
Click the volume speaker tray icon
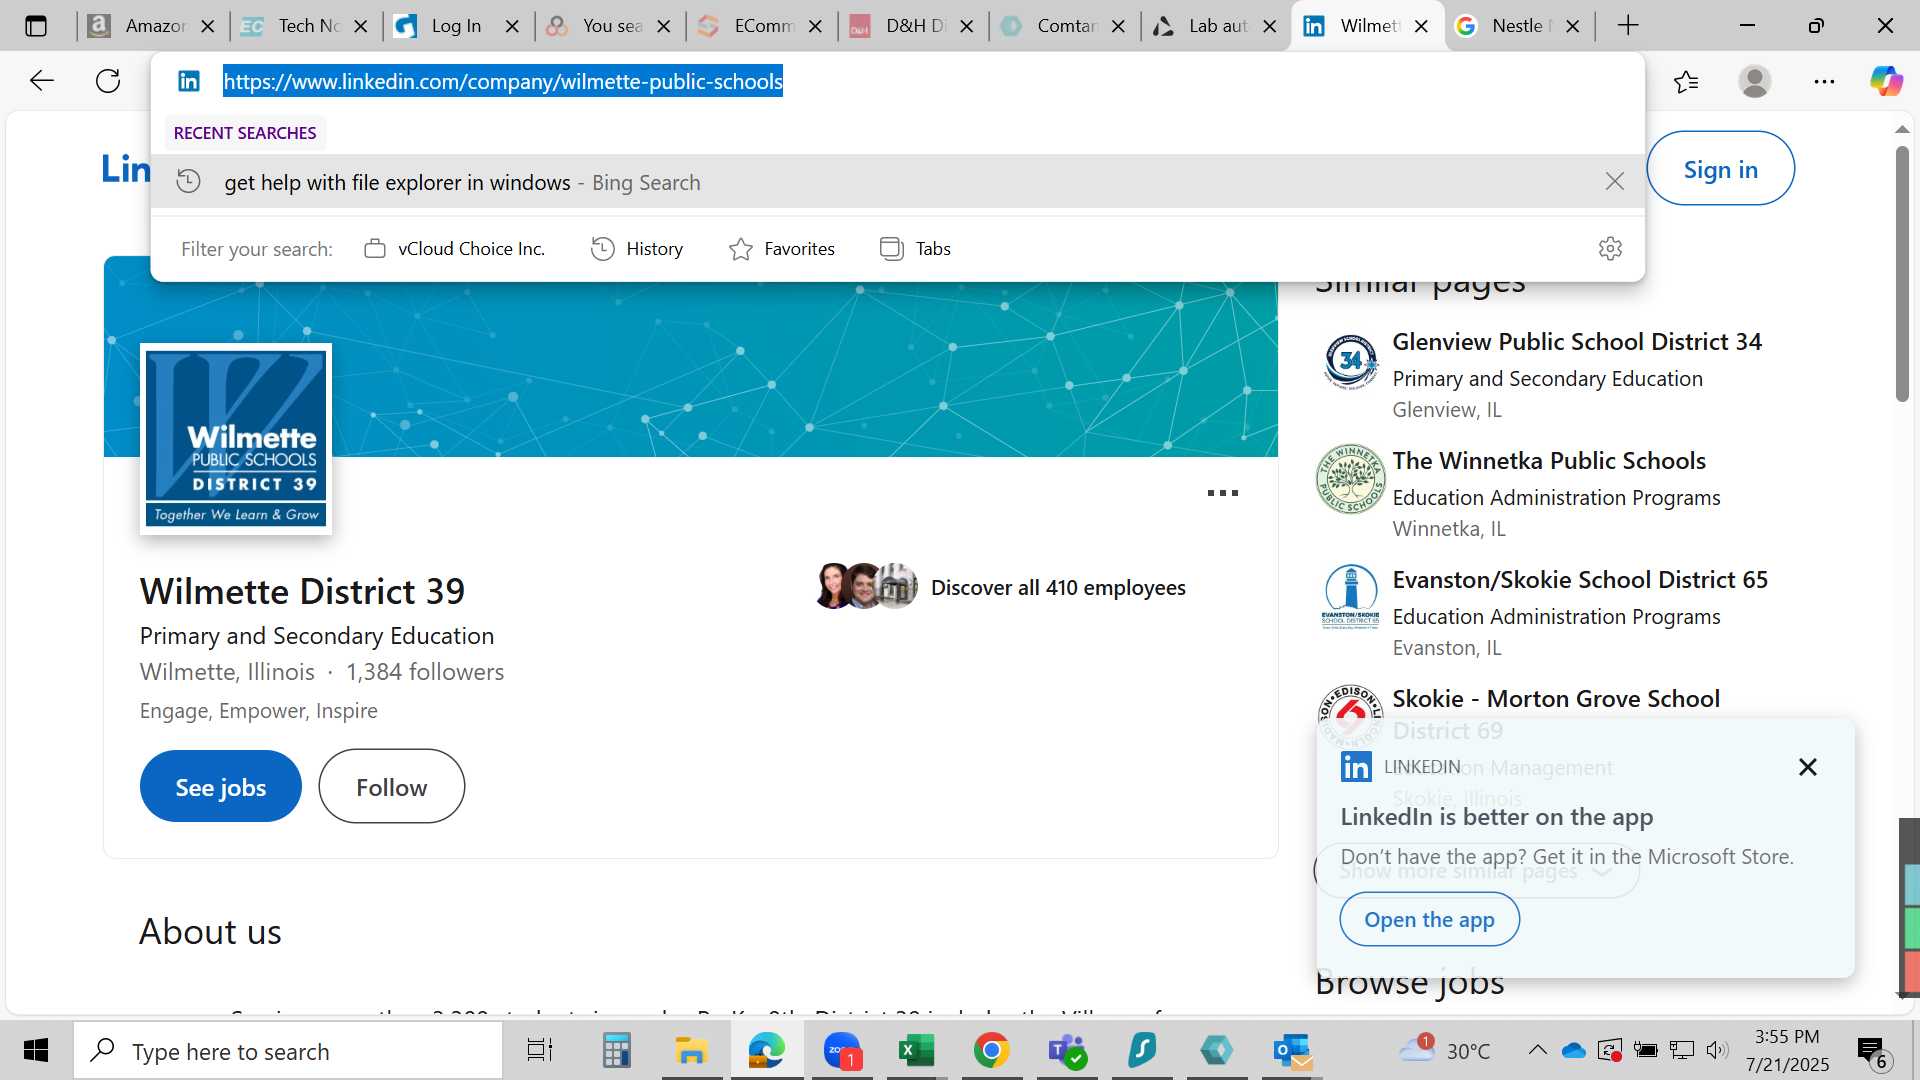pyautogui.click(x=1717, y=1050)
